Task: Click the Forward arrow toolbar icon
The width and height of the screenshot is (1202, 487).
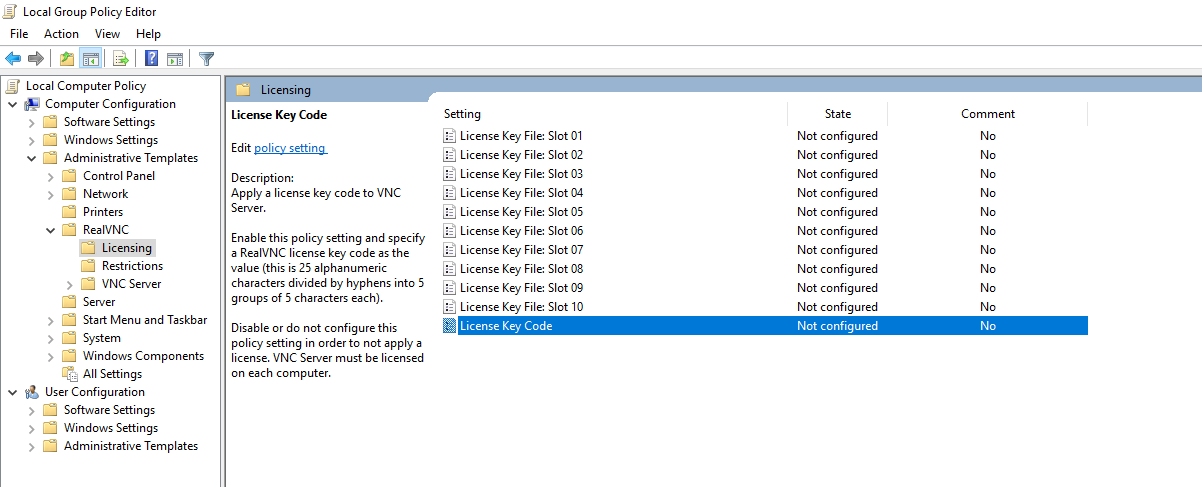Action: point(36,59)
